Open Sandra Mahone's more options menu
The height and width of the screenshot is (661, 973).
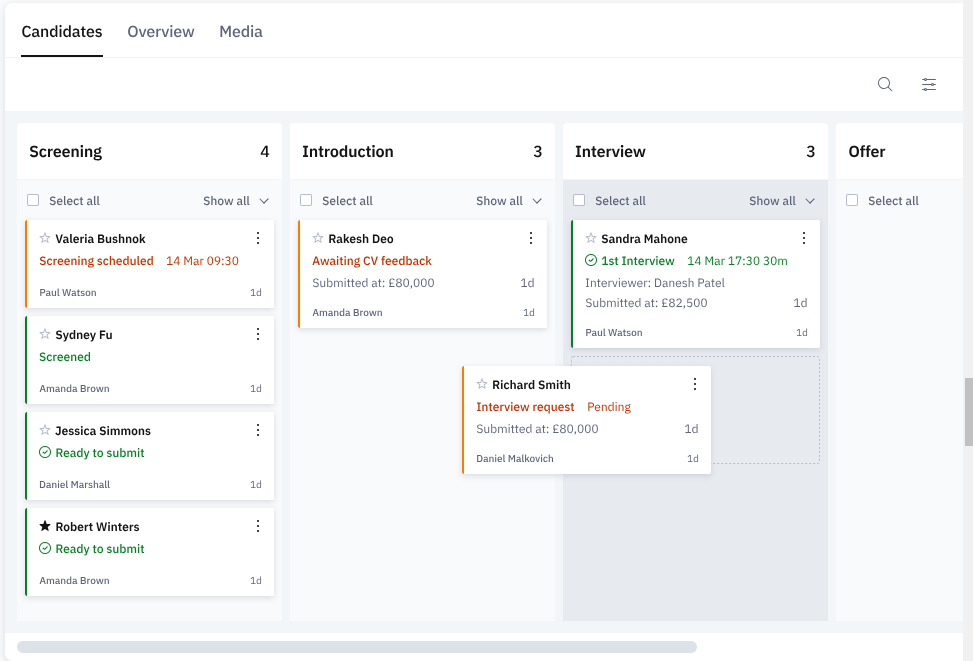coord(804,238)
